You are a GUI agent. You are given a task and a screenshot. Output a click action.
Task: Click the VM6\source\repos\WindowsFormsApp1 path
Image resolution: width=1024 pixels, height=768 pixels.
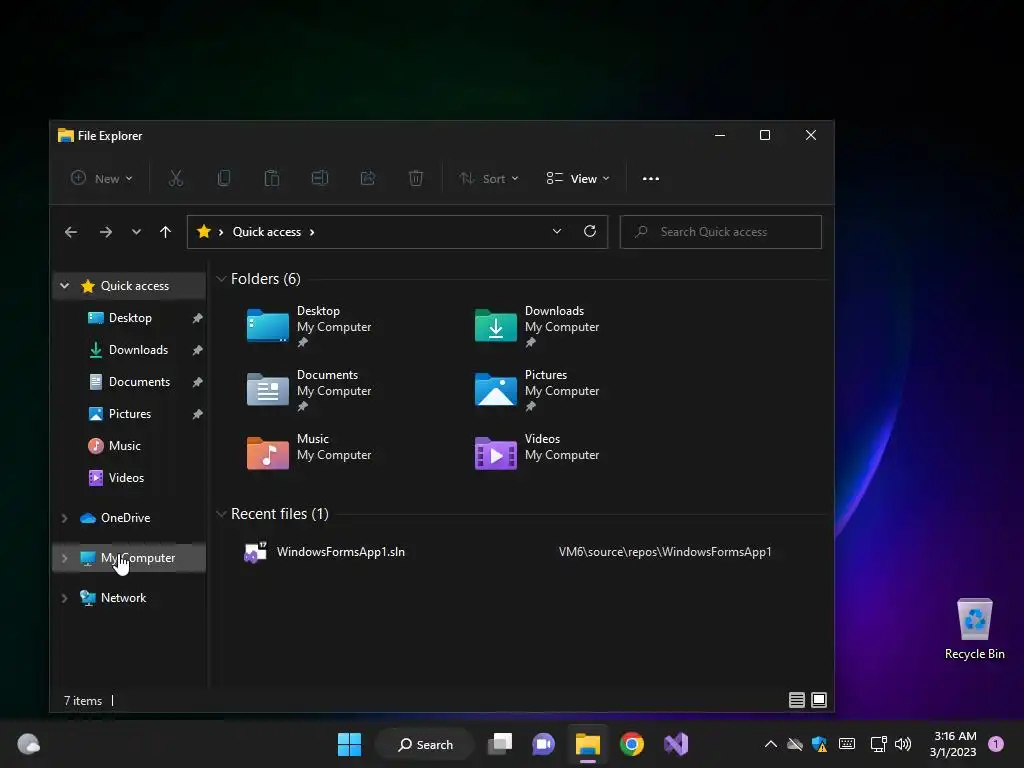click(665, 552)
